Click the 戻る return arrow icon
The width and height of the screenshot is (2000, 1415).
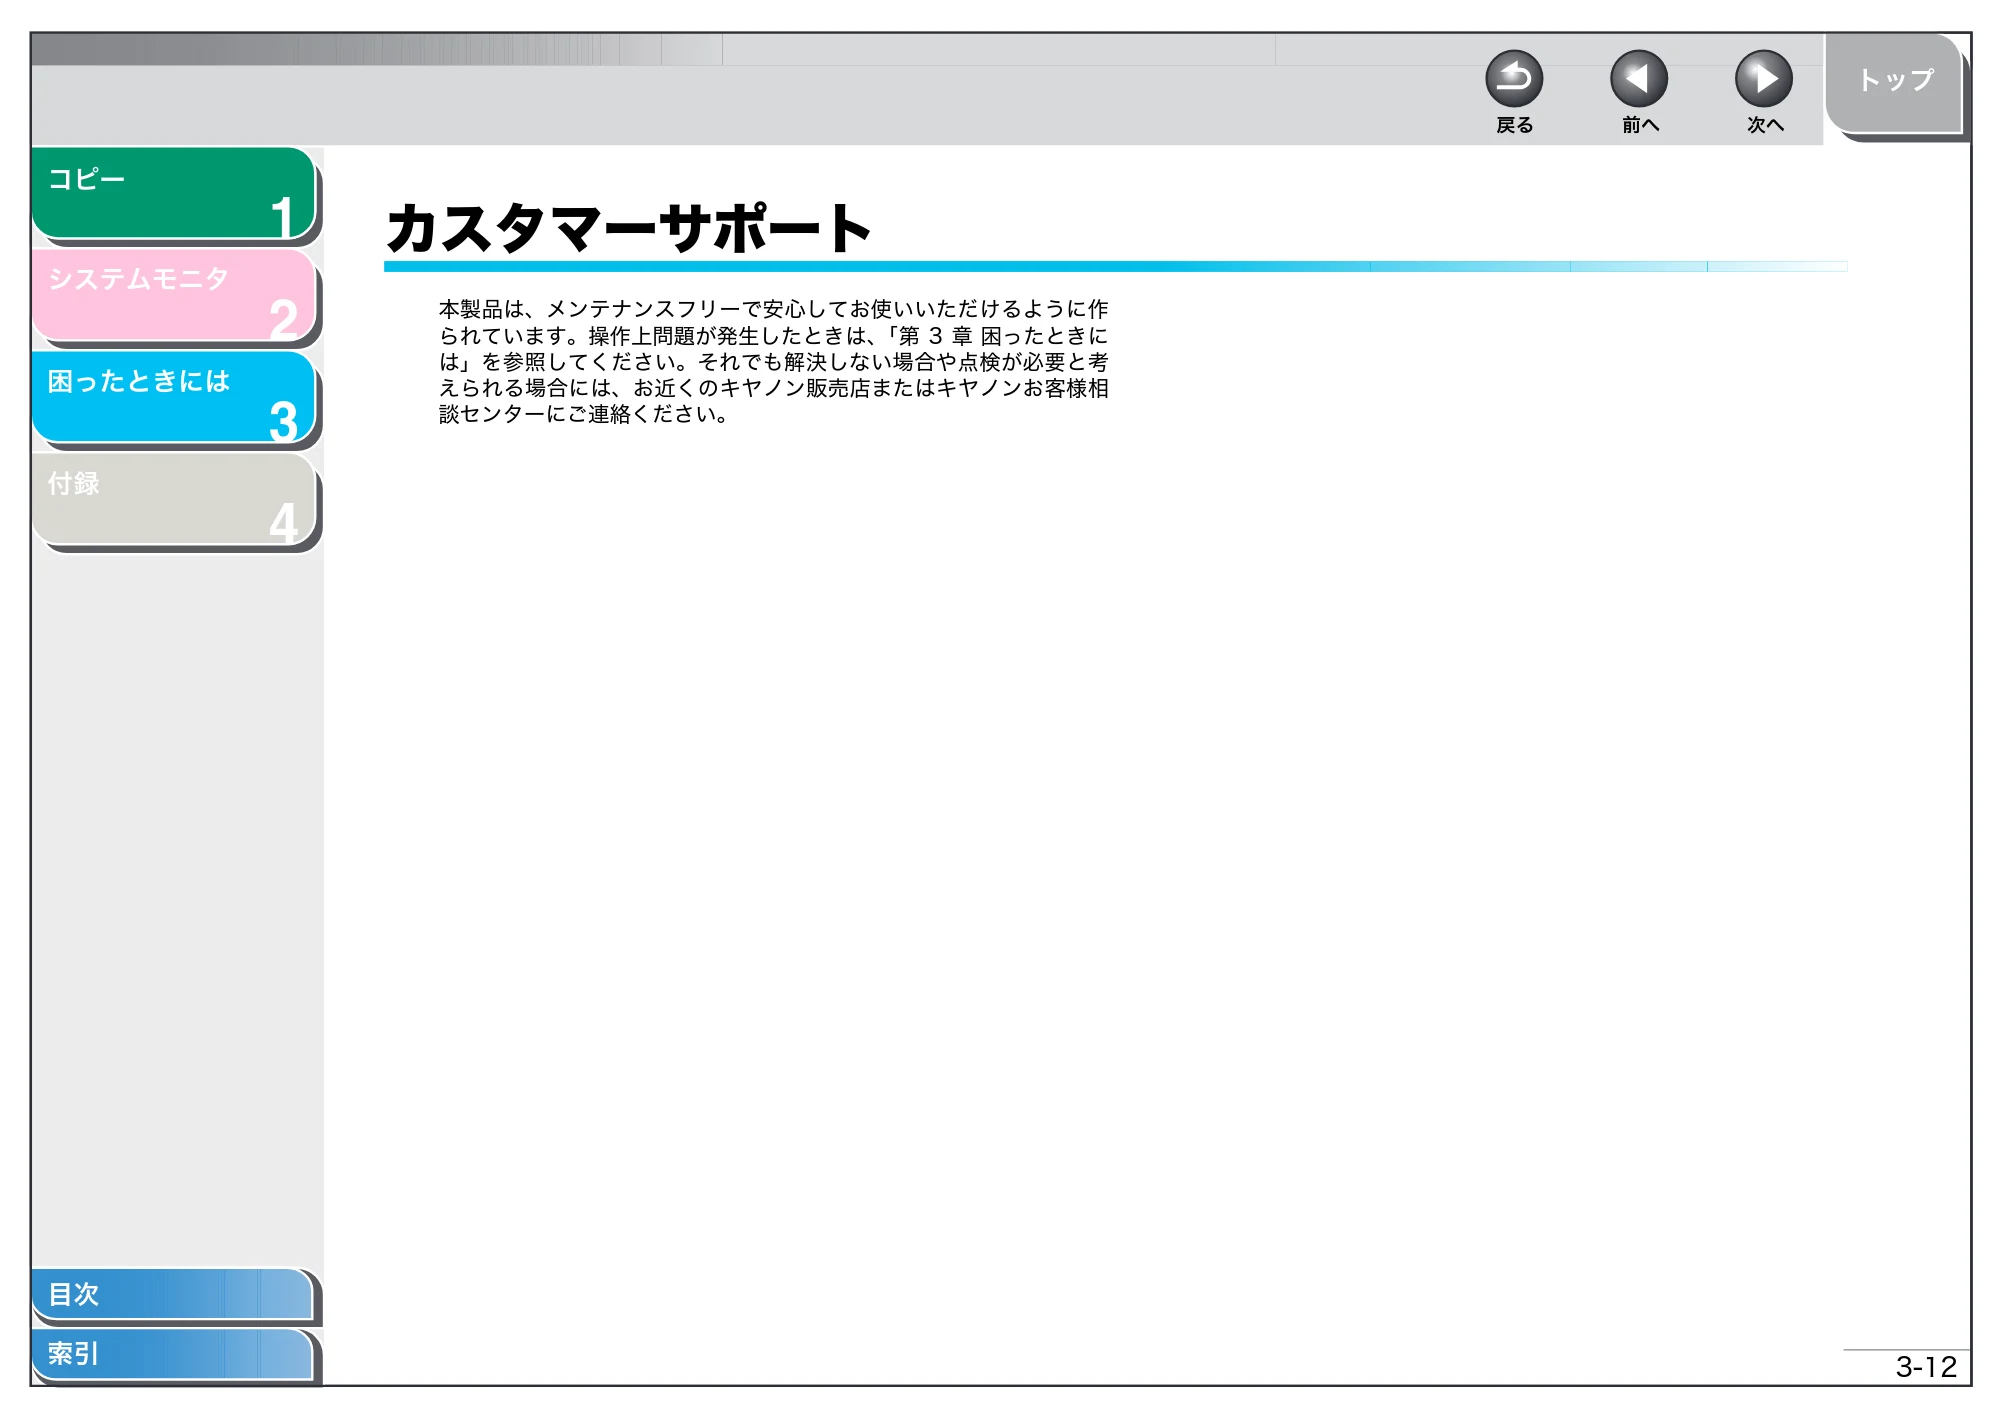[1514, 79]
